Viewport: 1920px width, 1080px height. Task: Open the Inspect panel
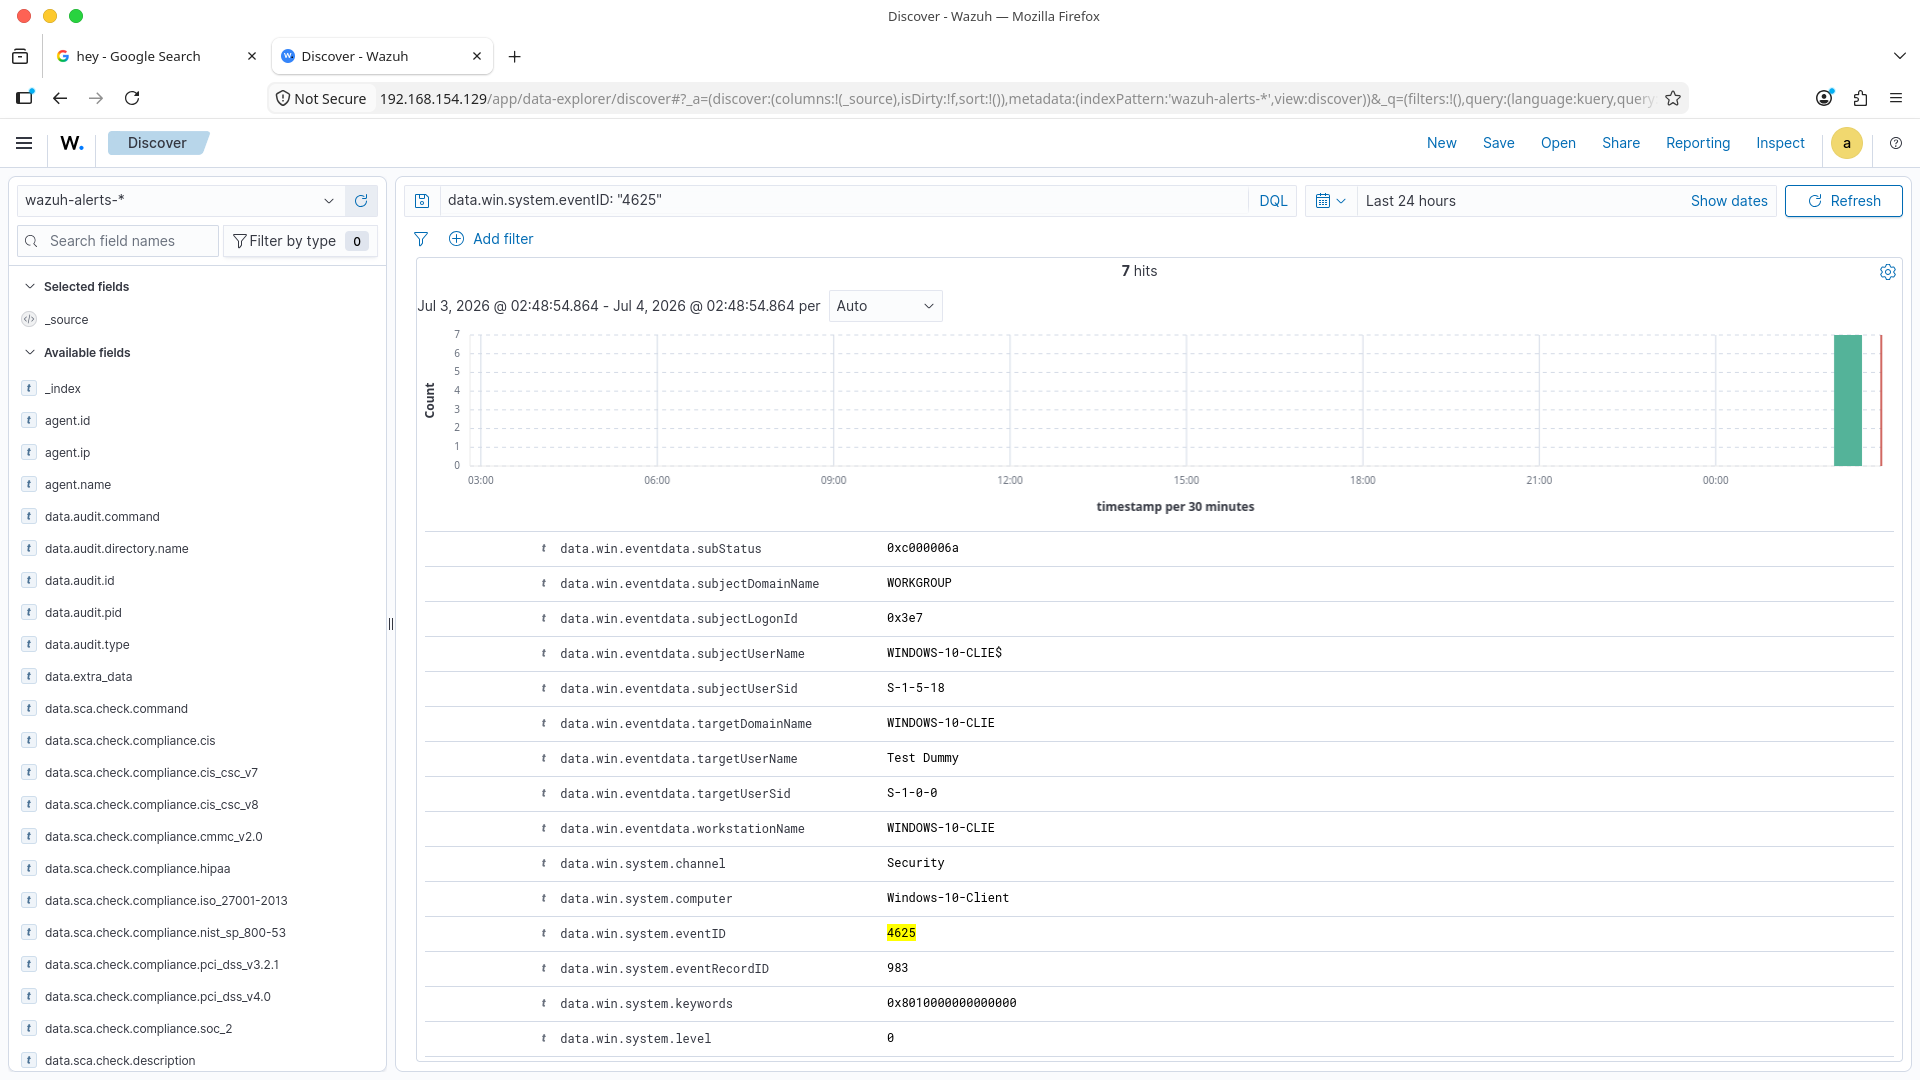[1780, 143]
